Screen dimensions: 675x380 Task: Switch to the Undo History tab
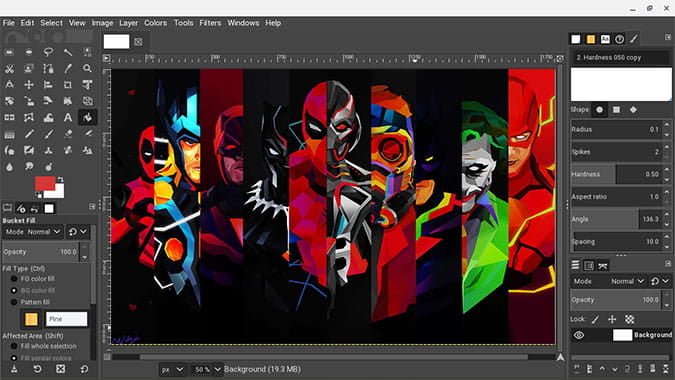pyautogui.click(x=35, y=209)
